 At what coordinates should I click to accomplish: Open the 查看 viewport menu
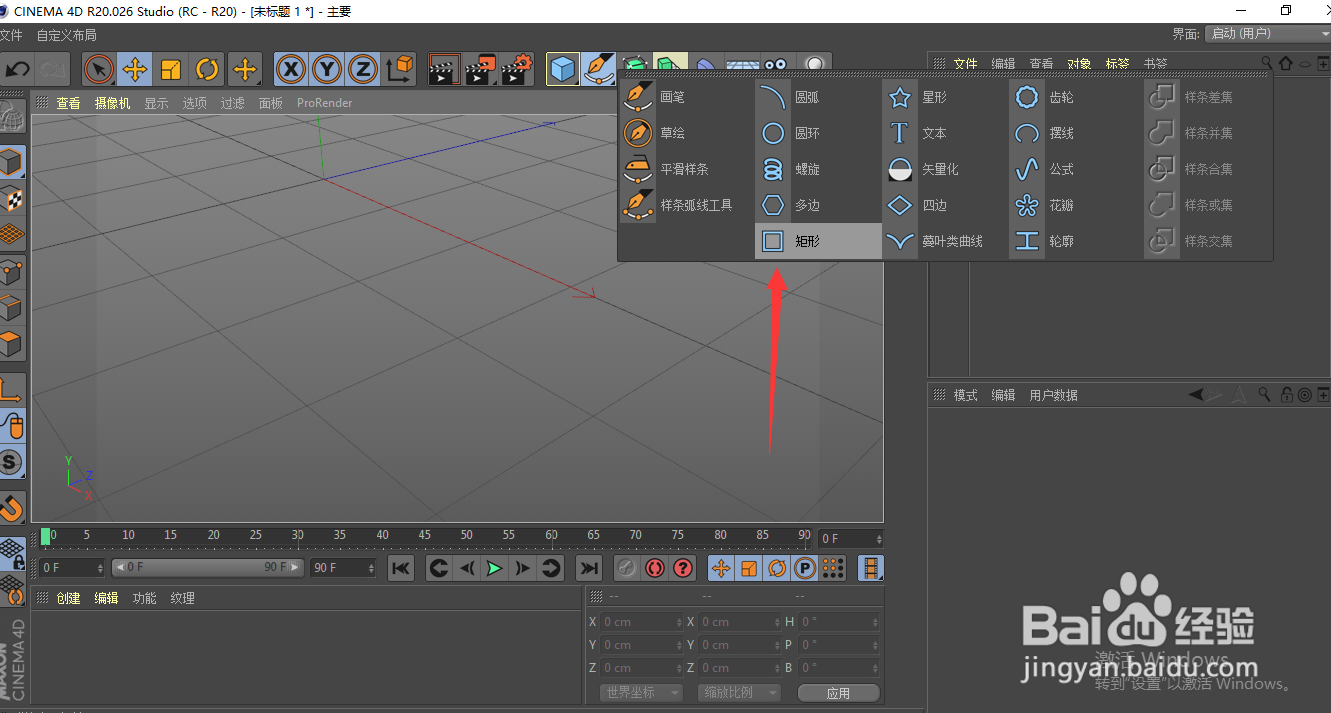(x=68, y=103)
